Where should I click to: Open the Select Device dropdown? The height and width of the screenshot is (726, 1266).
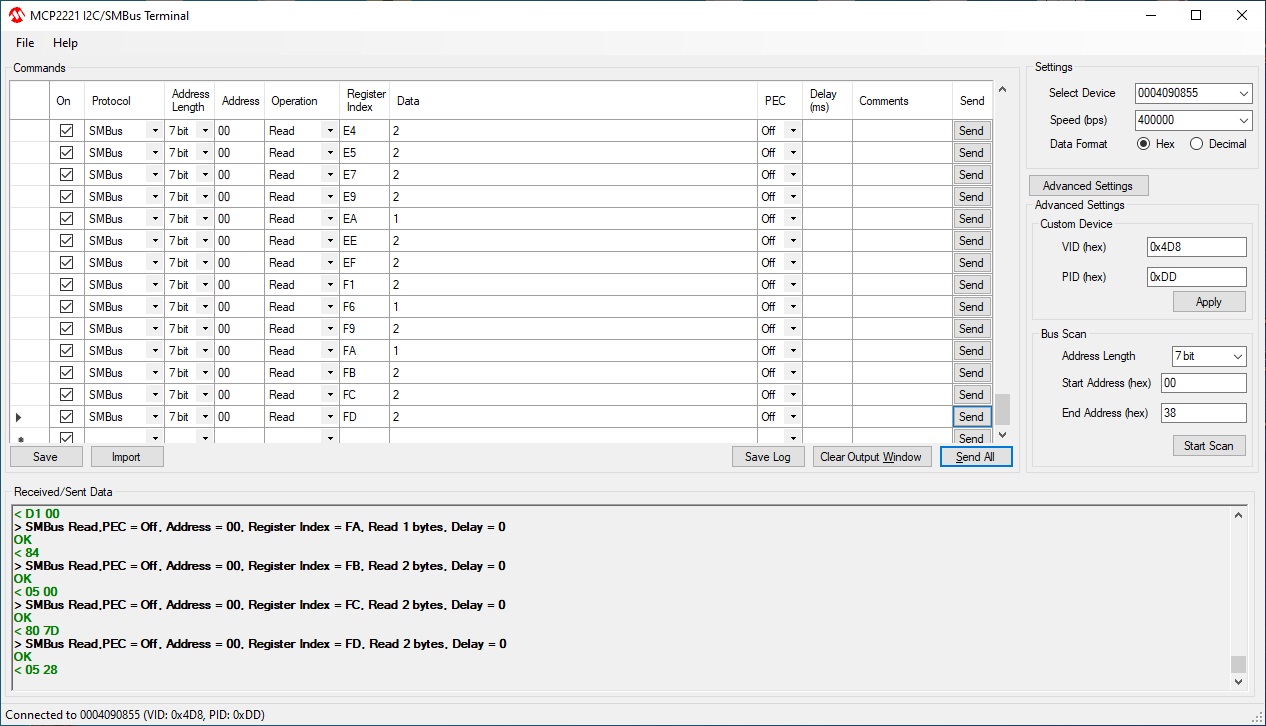(1243, 93)
